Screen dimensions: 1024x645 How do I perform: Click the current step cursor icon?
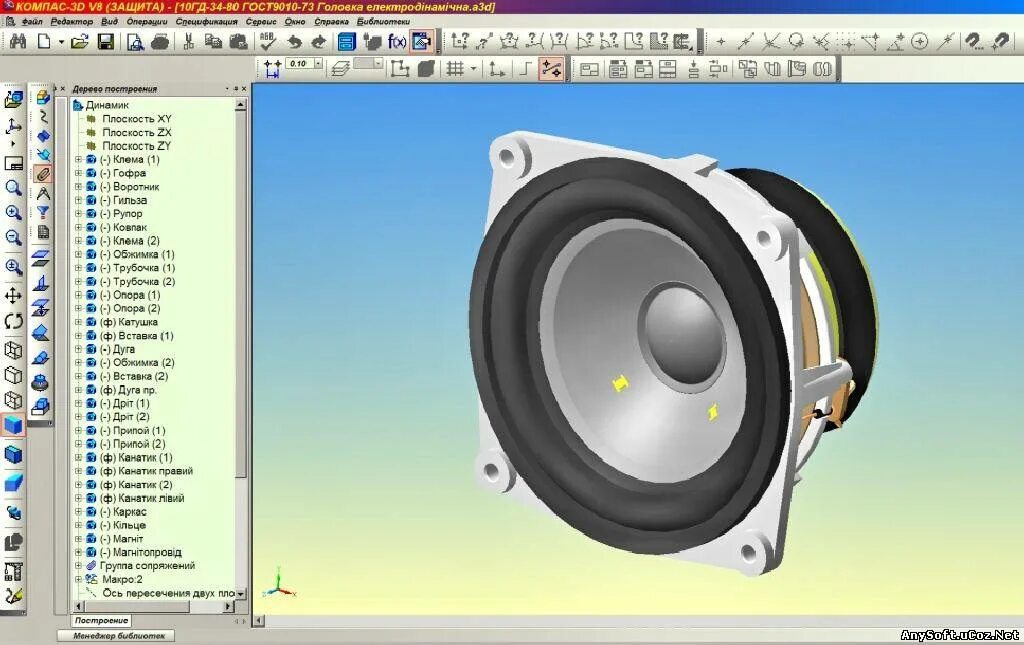272,69
